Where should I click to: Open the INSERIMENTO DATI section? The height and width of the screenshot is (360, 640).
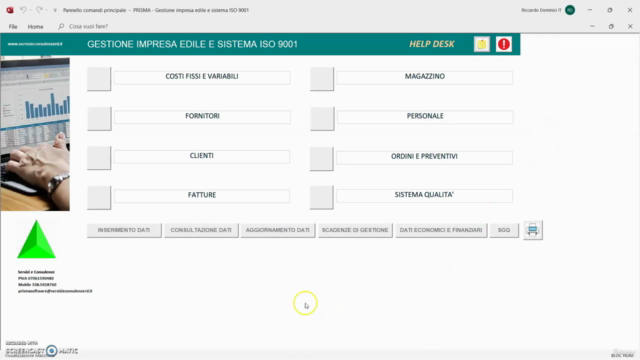[x=124, y=230]
